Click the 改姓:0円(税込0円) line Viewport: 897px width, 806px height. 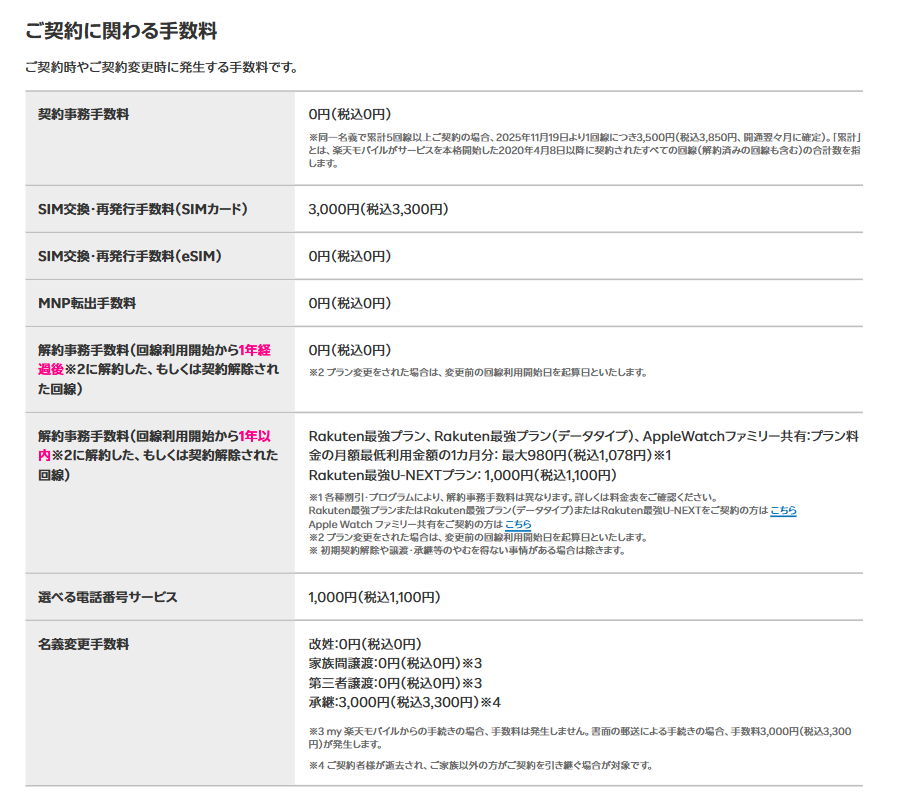pos(364,644)
